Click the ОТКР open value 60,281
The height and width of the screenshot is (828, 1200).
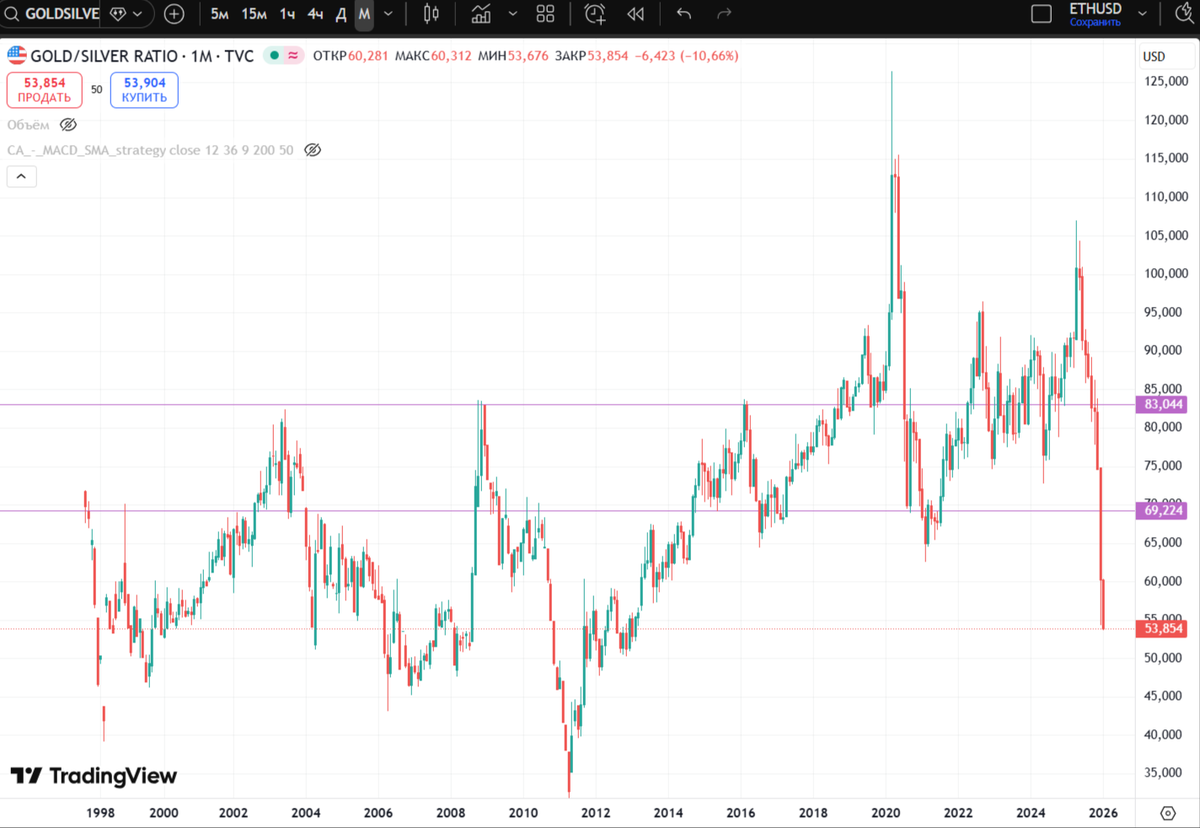(369, 56)
